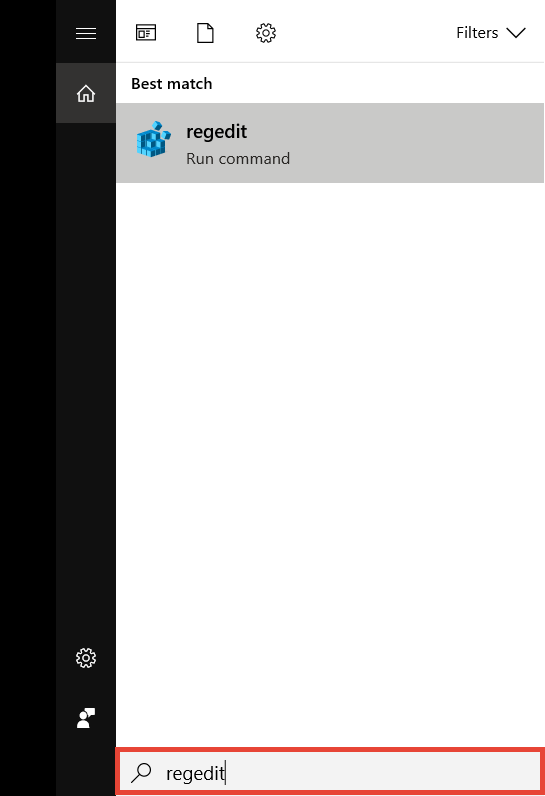Filter results by Documents icon

tap(206, 33)
